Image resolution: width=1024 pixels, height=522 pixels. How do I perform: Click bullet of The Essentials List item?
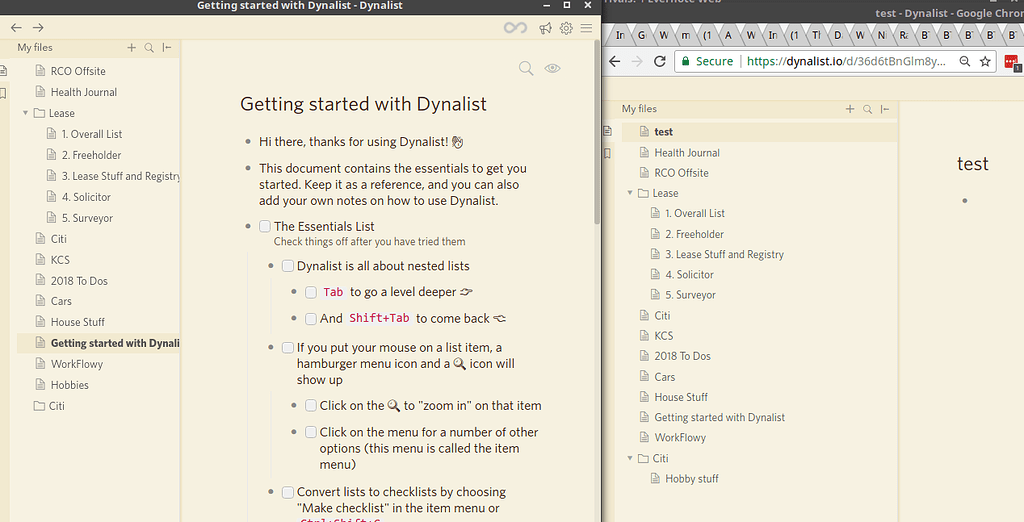248,227
